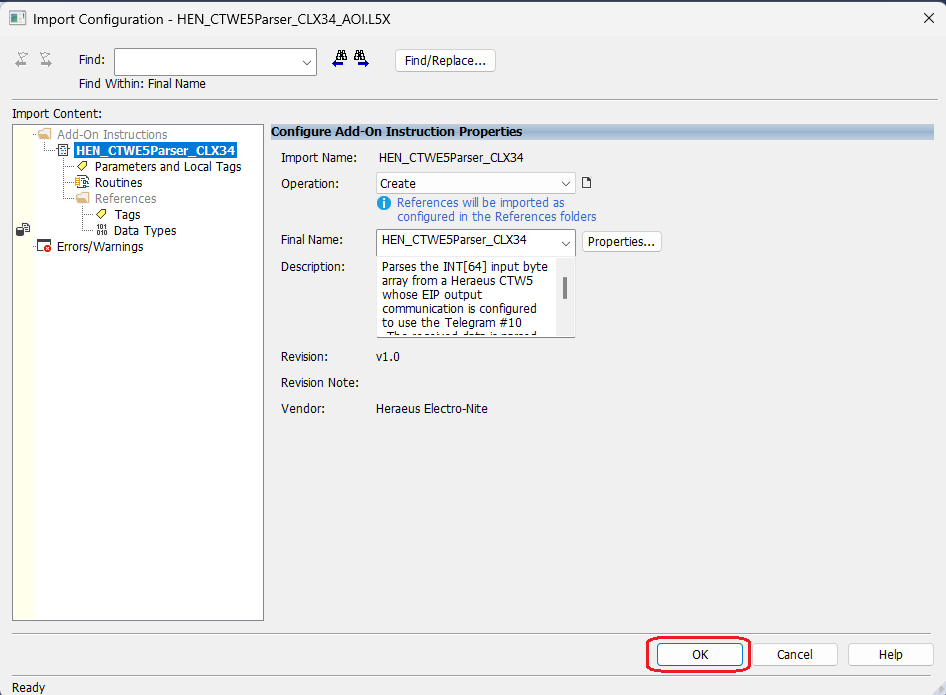
Task: Select the Errors/Warnings node
Action: [100, 247]
